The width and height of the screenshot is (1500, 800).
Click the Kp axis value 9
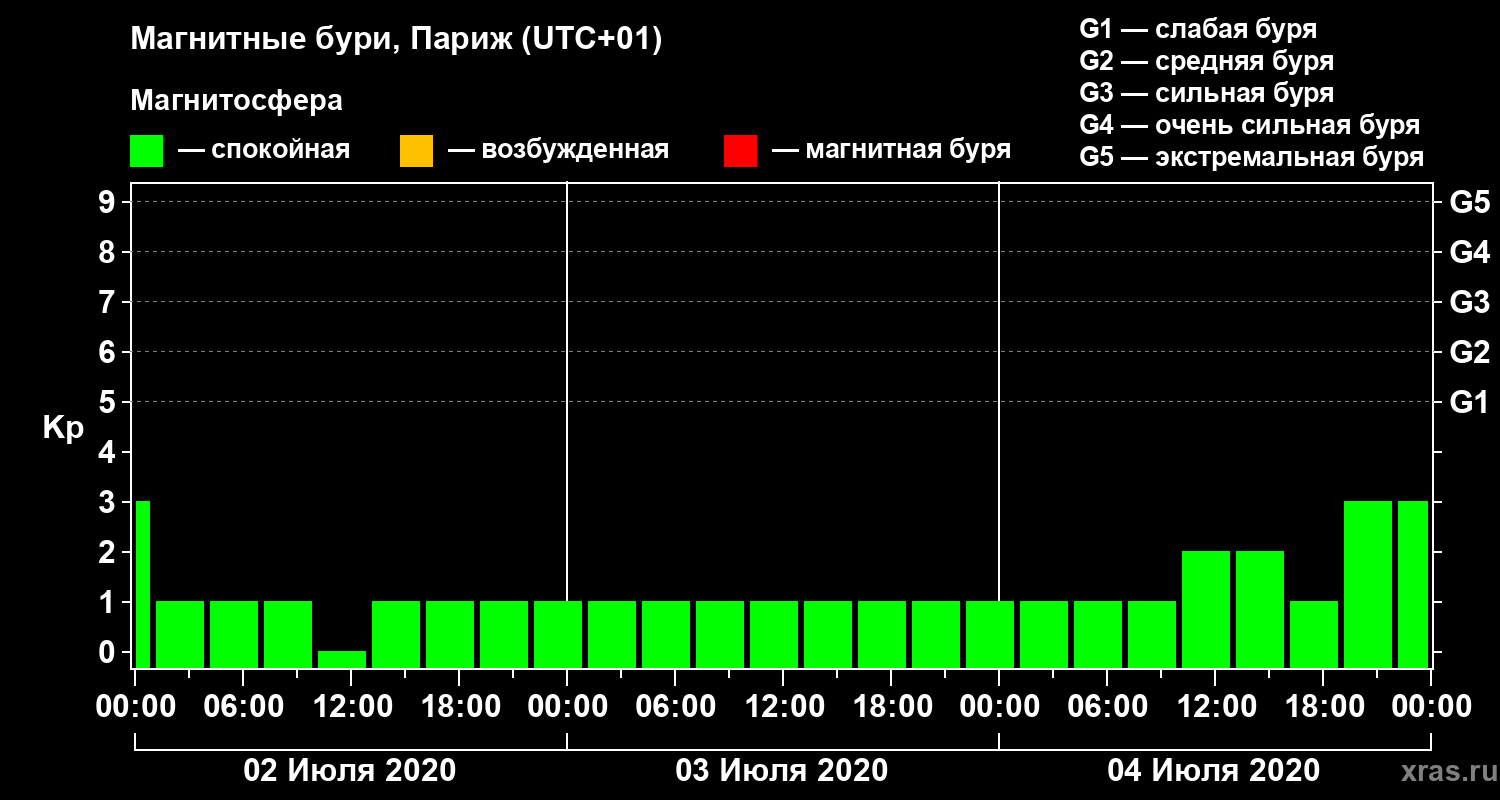109,202
